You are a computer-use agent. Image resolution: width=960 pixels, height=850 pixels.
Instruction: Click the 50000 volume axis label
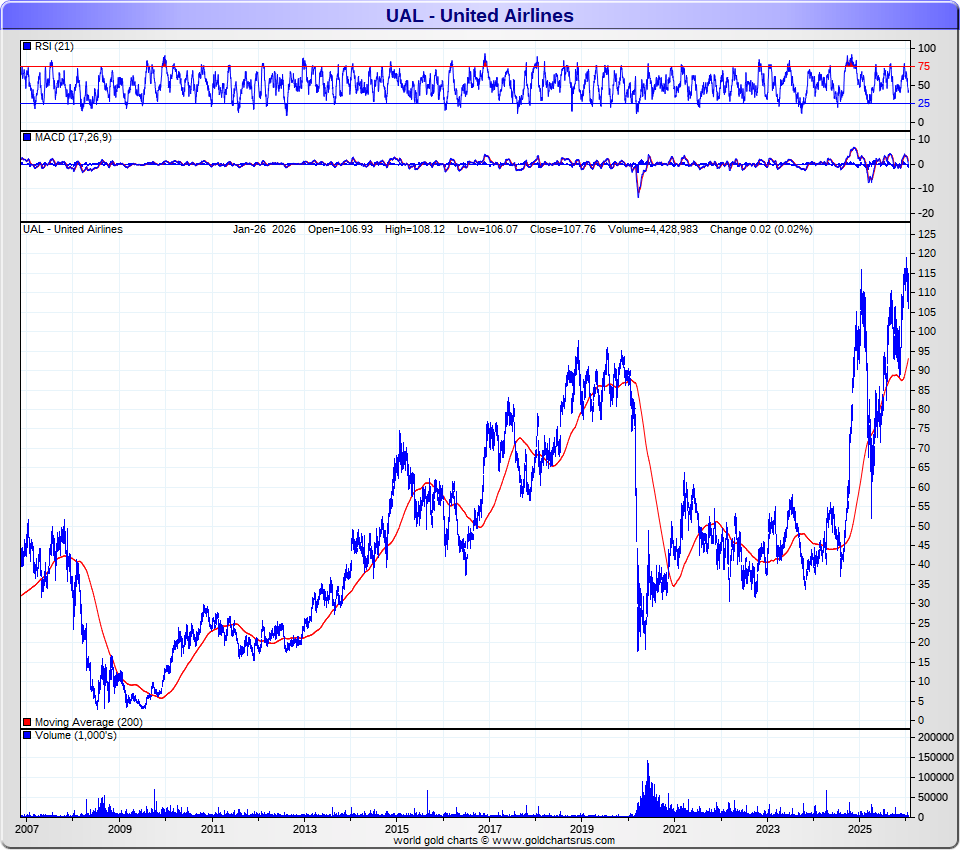932,797
